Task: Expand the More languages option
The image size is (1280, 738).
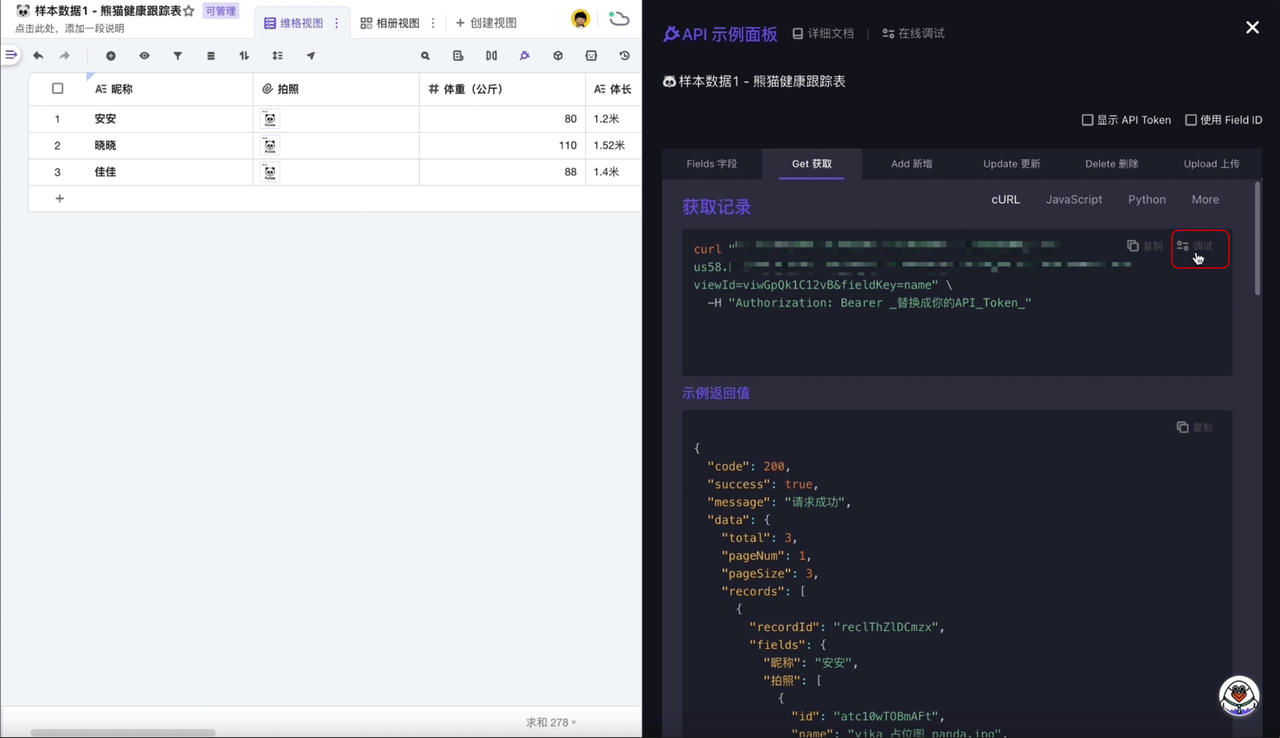Action: click(x=1204, y=200)
